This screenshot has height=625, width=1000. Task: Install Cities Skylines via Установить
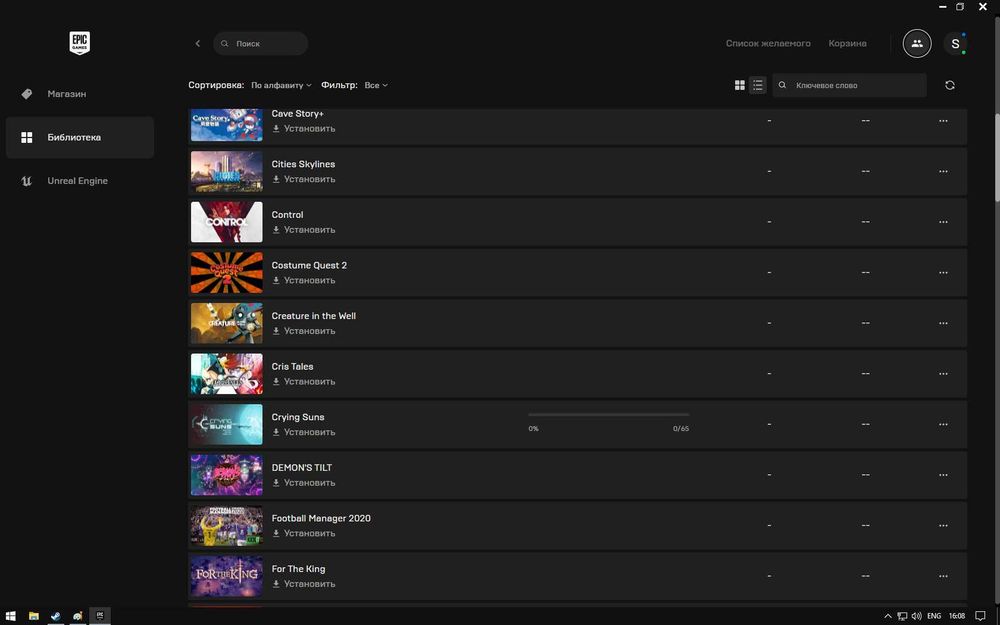click(x=304, y=179)
